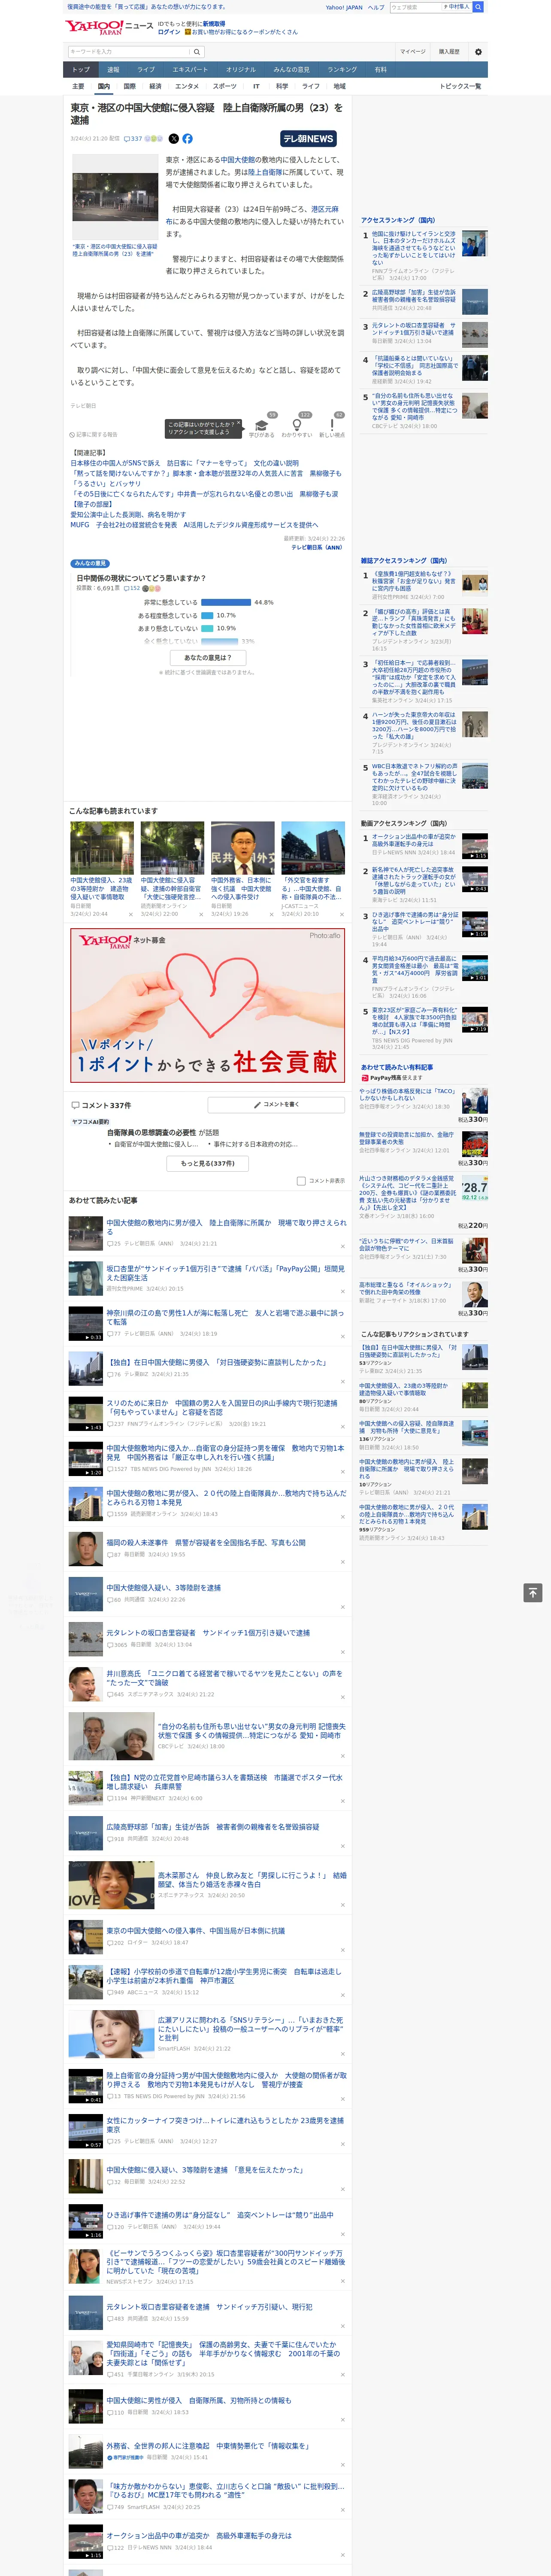
Task: Open the 自衛隊員の思想調査の必要性 AI summary topic
Action: tap(163, 1133)
